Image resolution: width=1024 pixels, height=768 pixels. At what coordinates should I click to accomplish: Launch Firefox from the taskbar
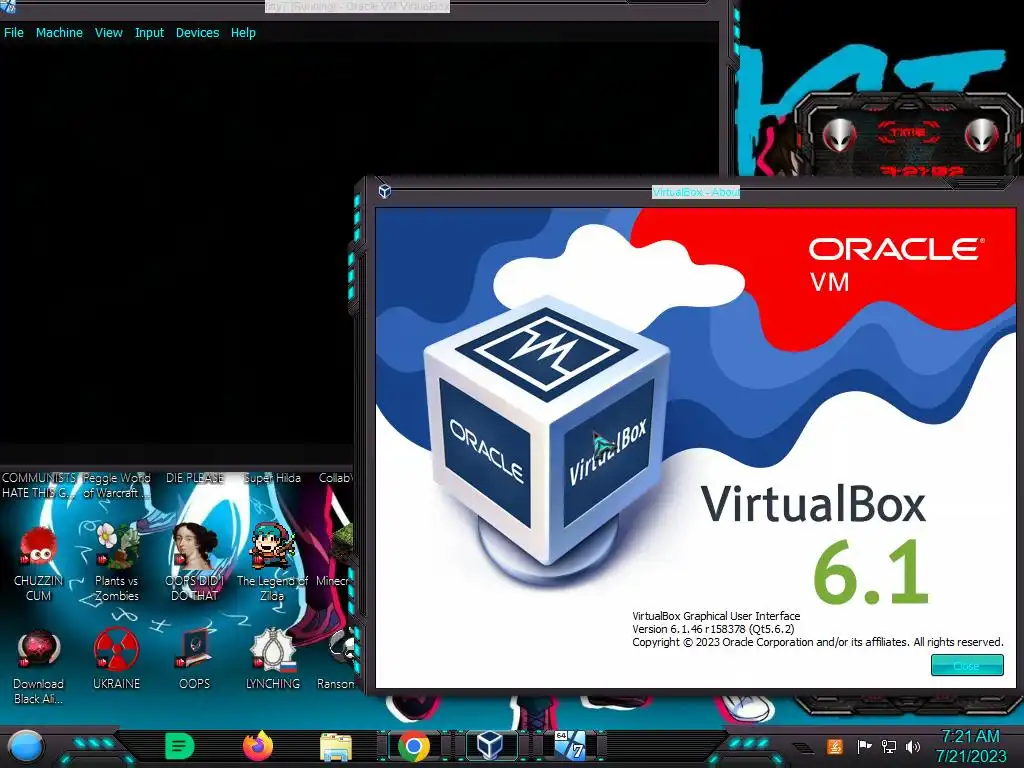pos(258,746)
